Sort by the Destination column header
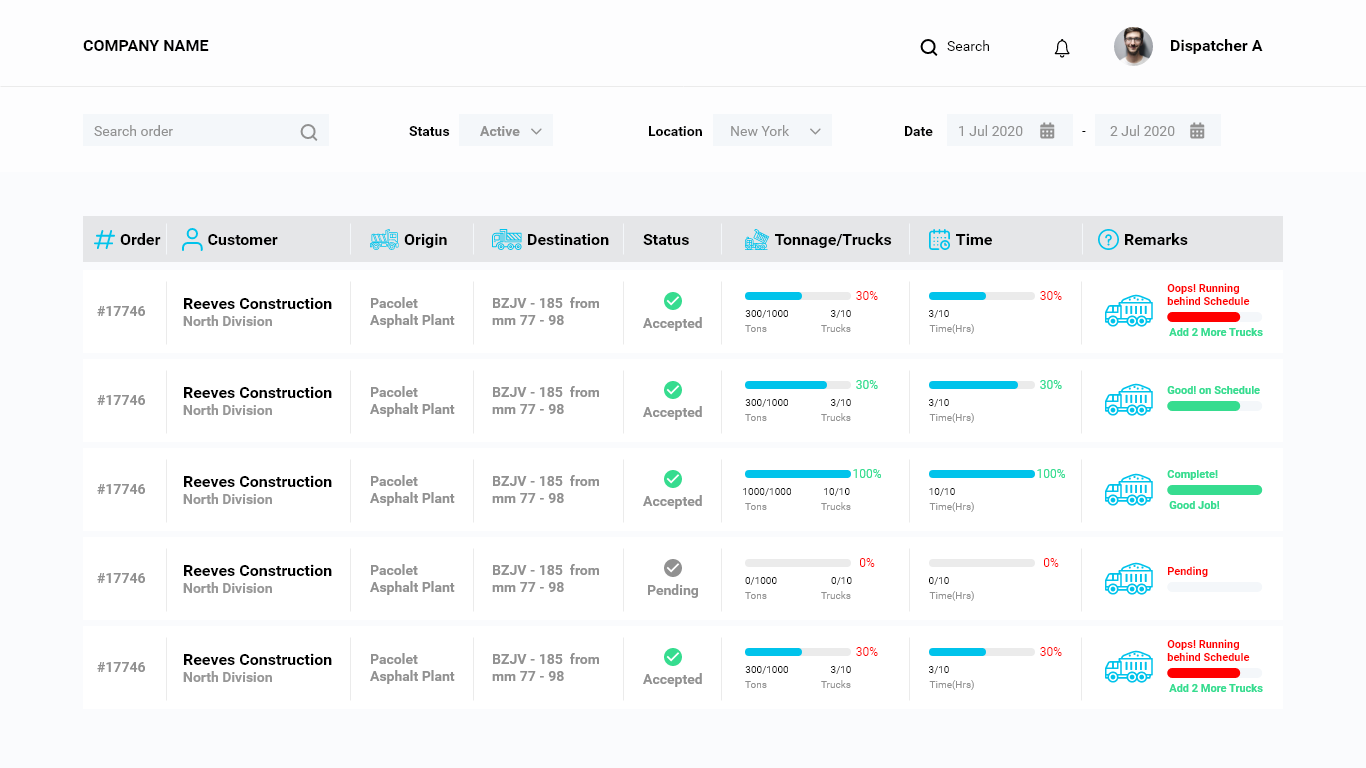Screen dimensions: 1366x768 567,240
